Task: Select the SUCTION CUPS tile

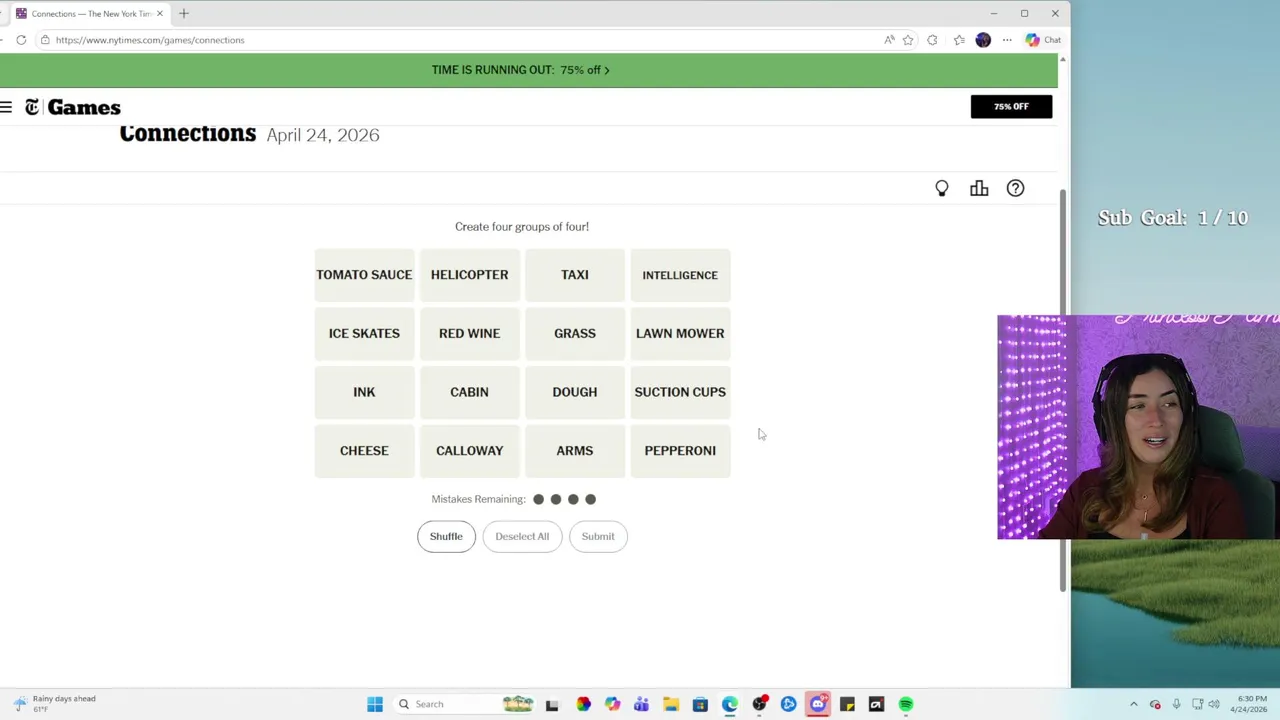Action: tap(680, 392)
